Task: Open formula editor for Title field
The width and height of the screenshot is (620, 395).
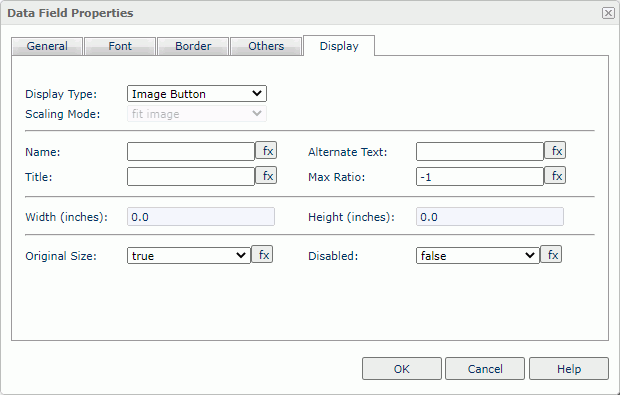Action: (266, 176)
